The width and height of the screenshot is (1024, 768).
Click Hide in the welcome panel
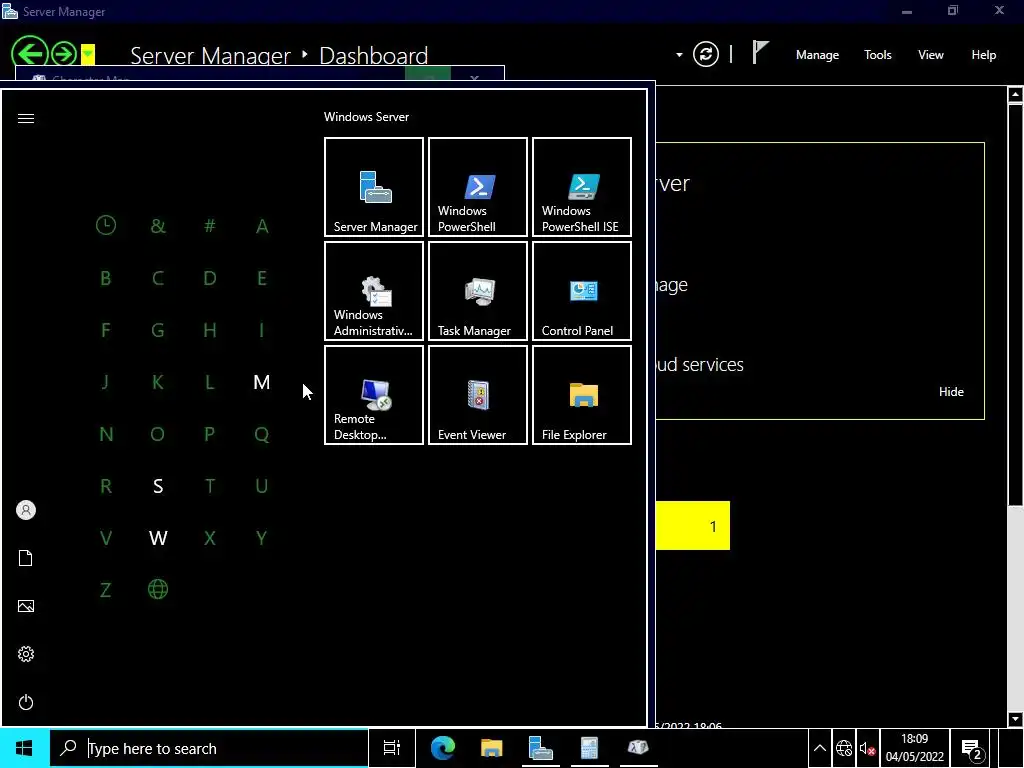tap(951, 392)
